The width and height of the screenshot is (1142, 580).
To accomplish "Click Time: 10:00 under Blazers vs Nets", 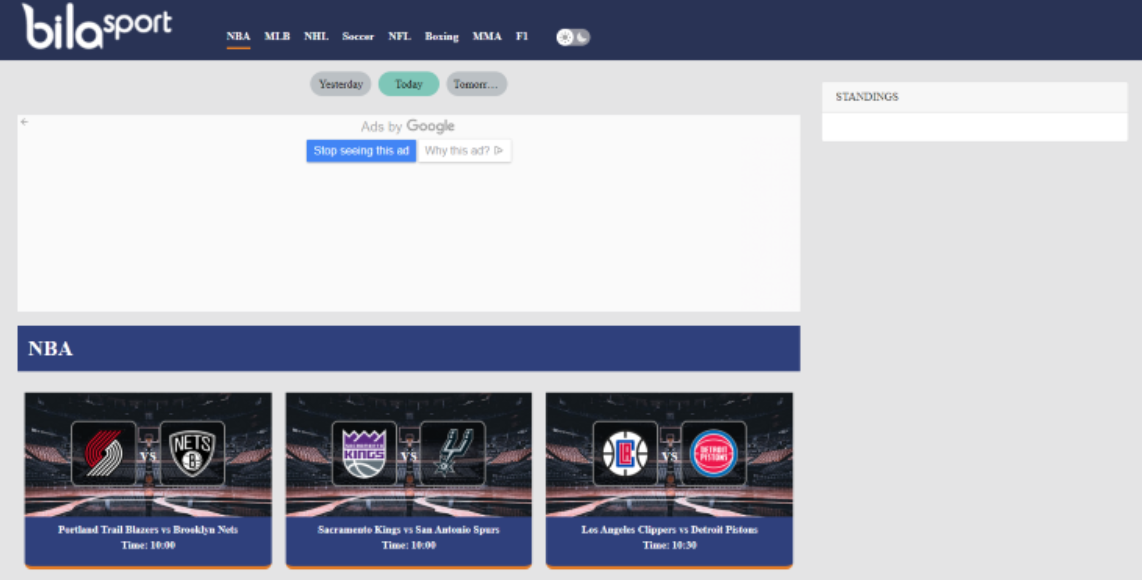I will (x=148, y=545).
